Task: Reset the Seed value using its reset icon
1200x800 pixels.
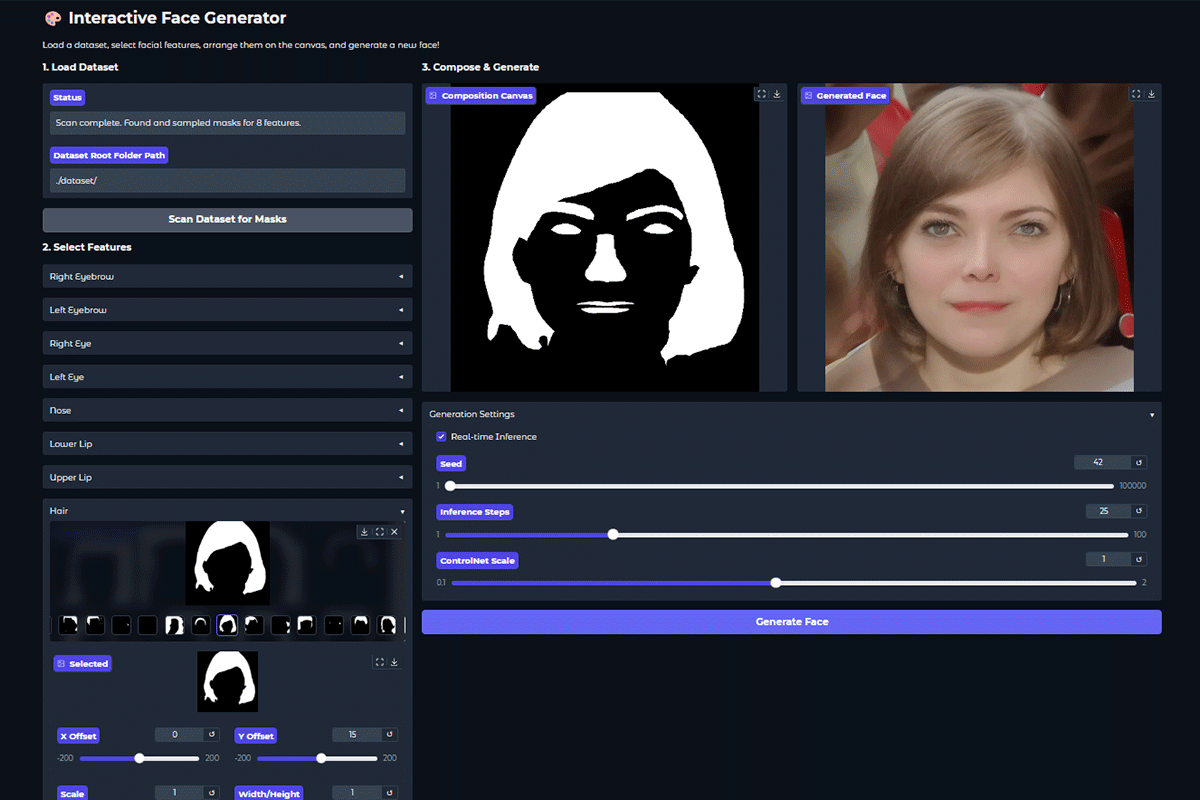Action: pos(1138,462)
